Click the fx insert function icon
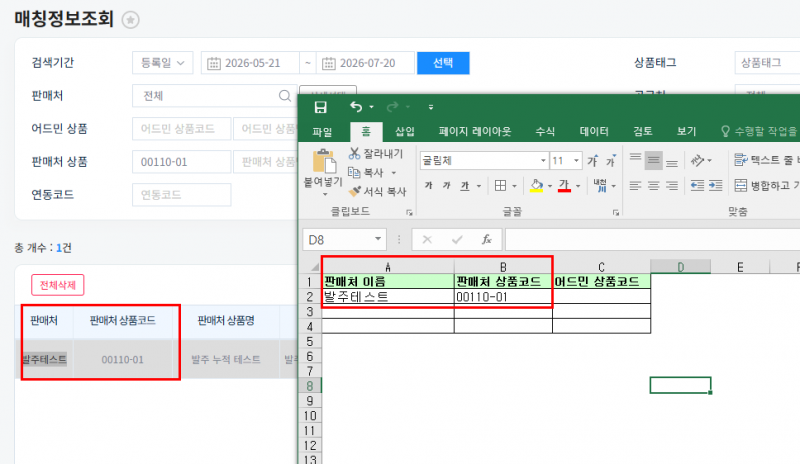Screen dimensions: 800x464 point(487,239)
